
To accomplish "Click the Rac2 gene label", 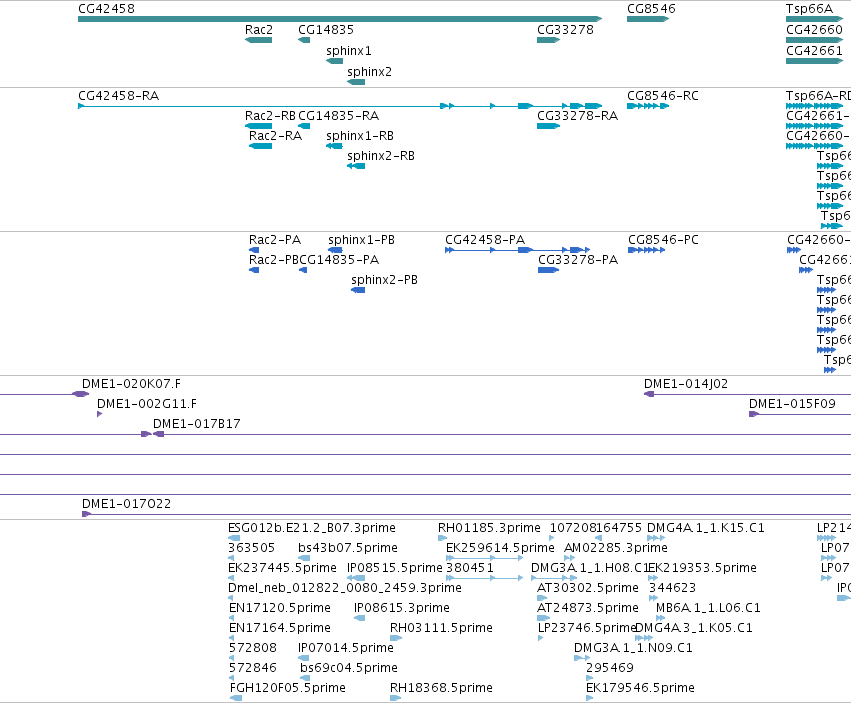I will (258, 30).
